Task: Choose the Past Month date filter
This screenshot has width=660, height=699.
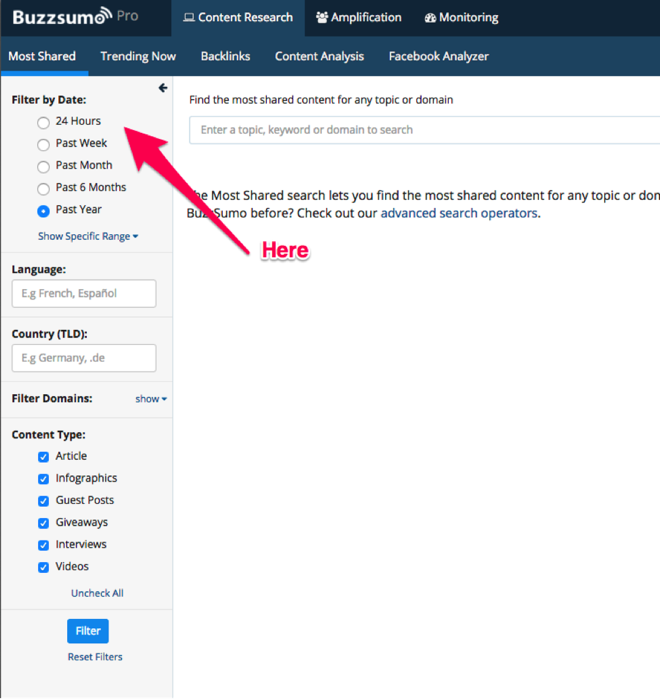Action: tap(43, 166)
